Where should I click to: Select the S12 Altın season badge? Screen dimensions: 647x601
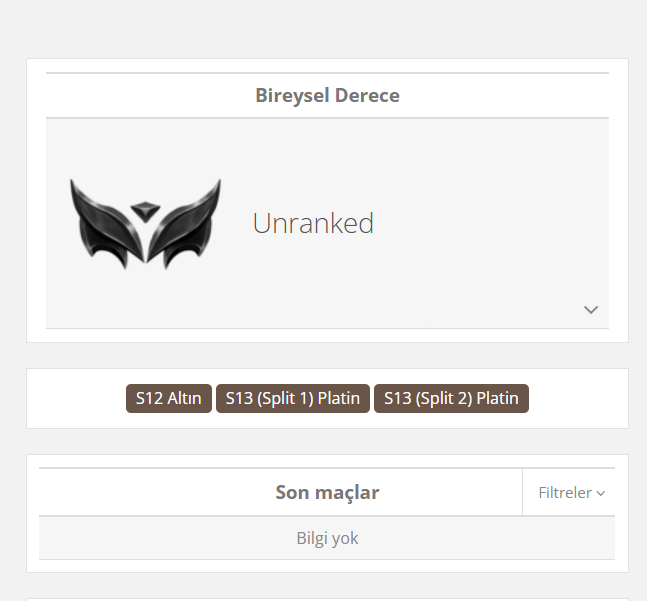[169, 398]
